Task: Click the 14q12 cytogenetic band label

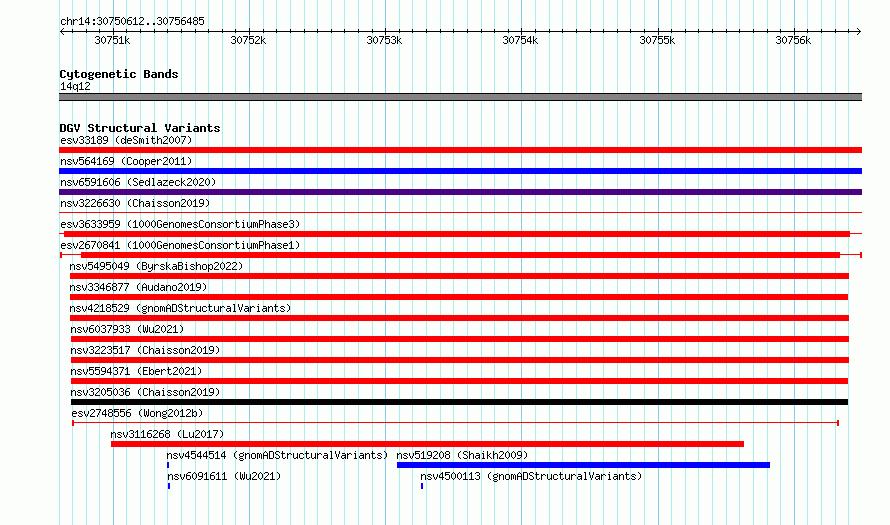Action: [x=75, y=86]
